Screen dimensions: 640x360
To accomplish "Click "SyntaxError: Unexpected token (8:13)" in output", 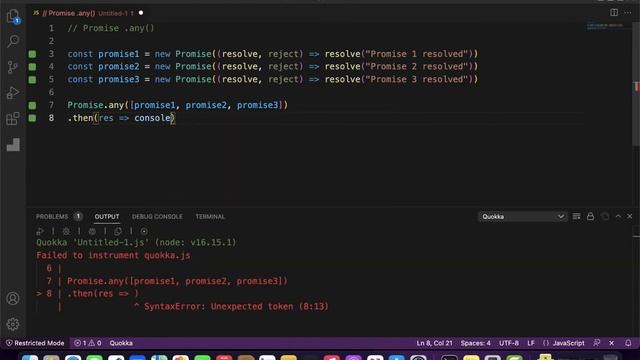I will [236, 307].
